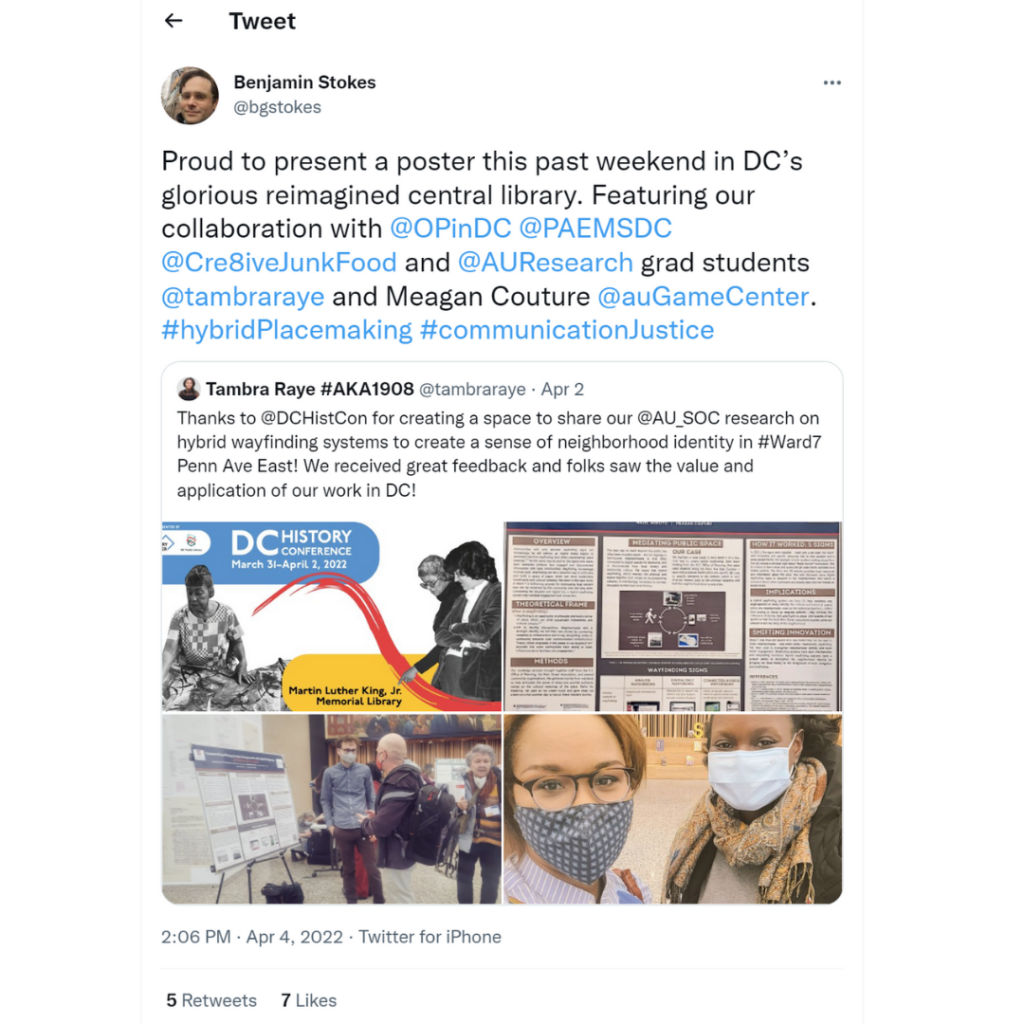
Task: Open the @PAEMSDC mention link
Action: 595,229
